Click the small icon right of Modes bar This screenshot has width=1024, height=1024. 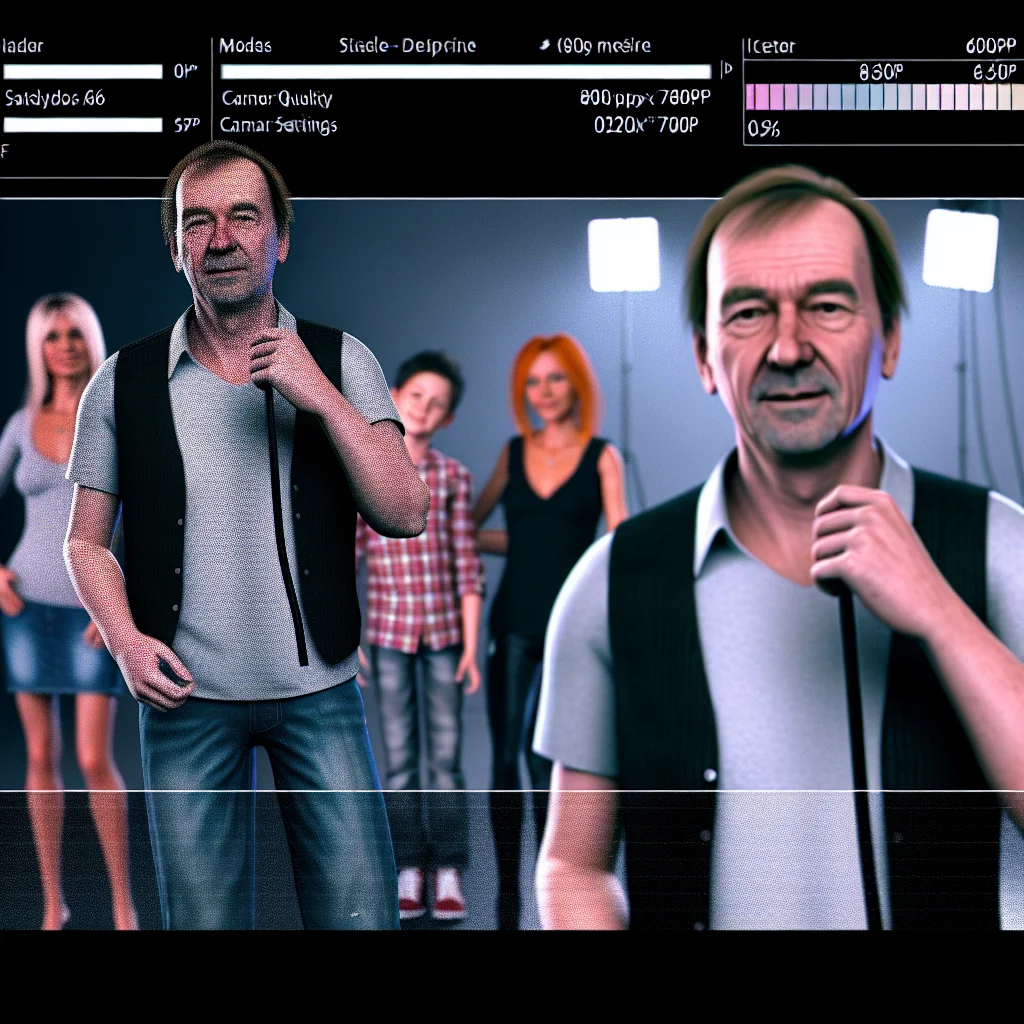tap(726, 71)
